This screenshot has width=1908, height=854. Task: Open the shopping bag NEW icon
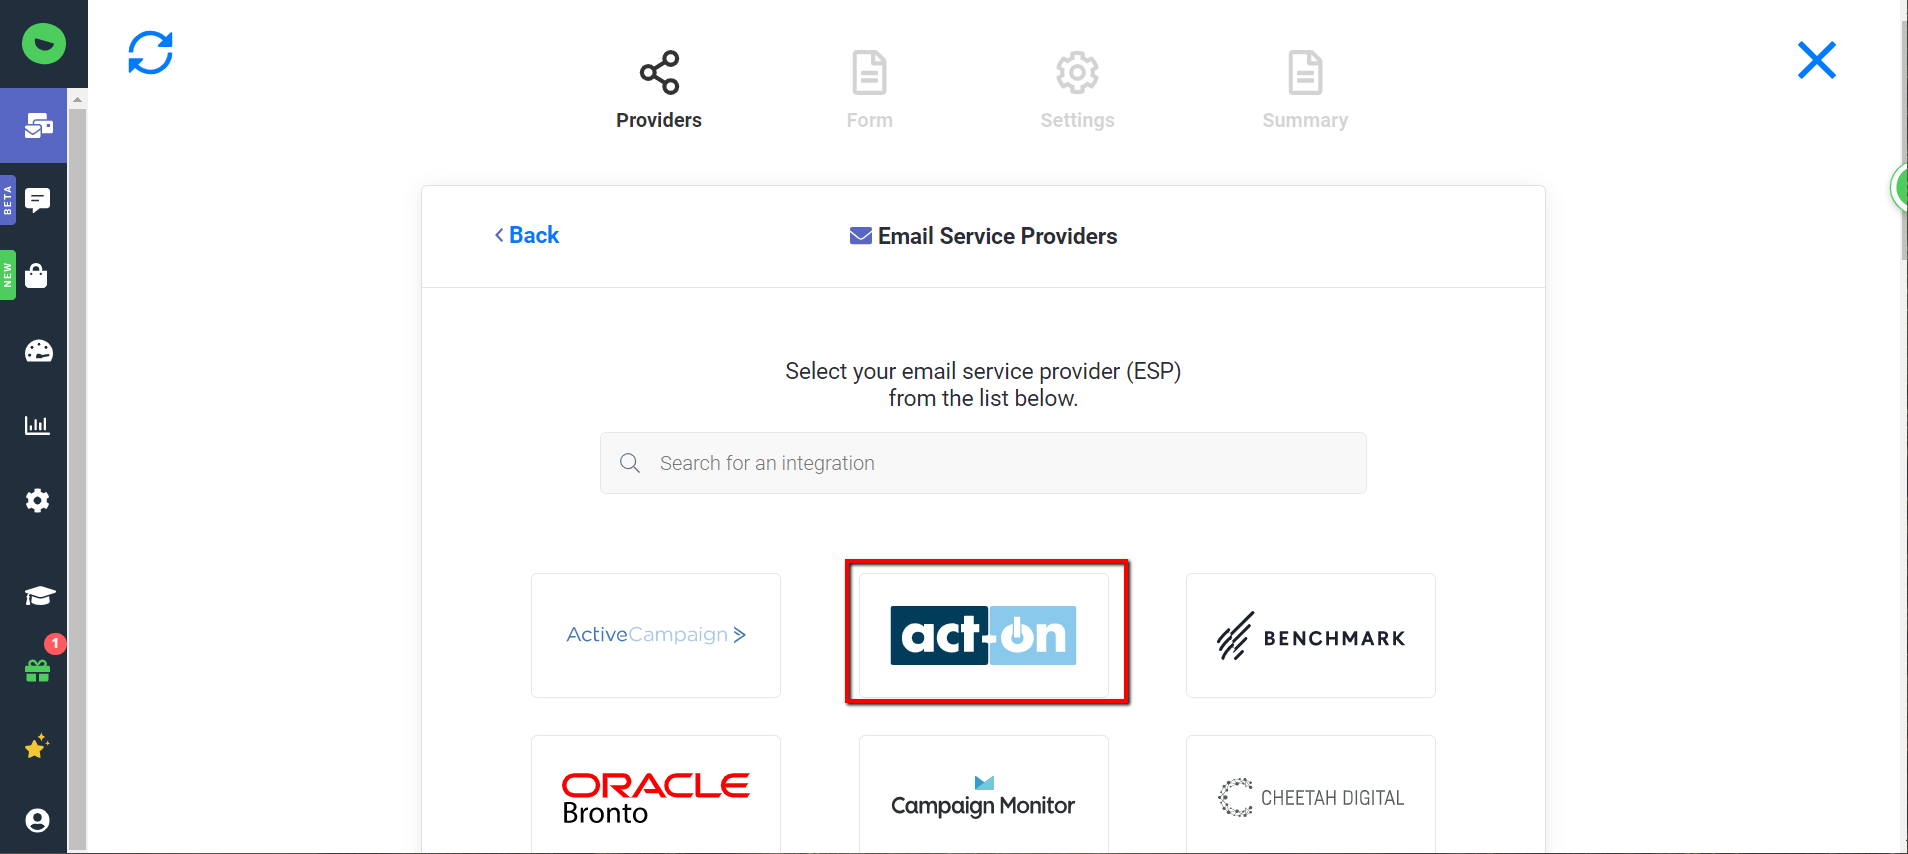(x=37, y=275)
